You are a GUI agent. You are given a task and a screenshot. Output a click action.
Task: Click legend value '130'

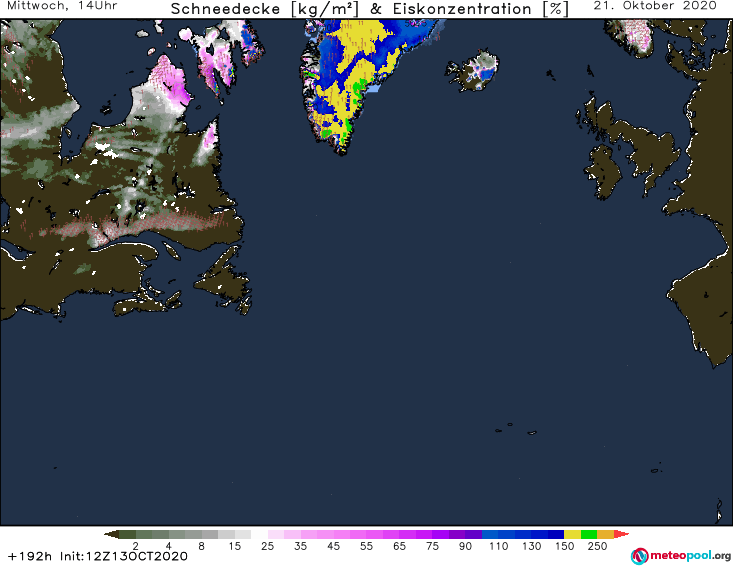pos(532,546)
